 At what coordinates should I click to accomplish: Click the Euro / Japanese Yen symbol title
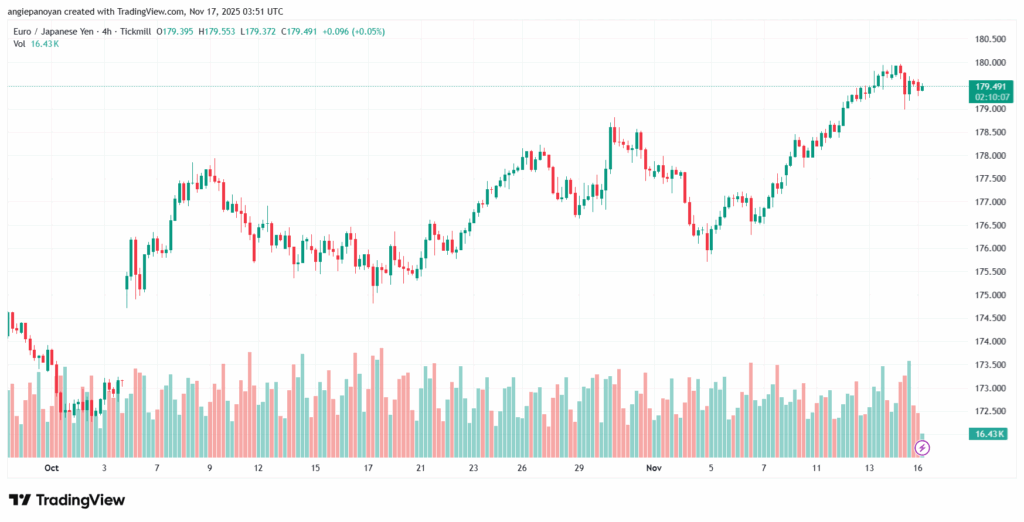pyautogui.click(x=55, y=31)
